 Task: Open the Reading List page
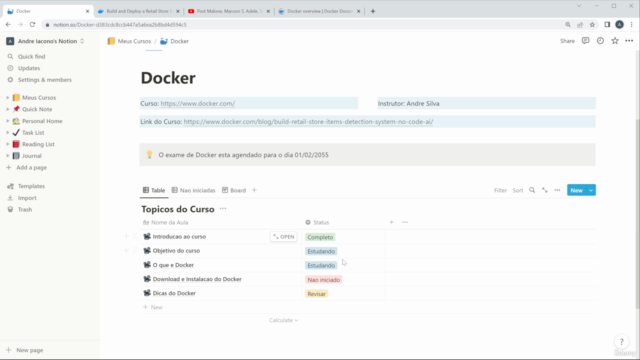point(38,144)
